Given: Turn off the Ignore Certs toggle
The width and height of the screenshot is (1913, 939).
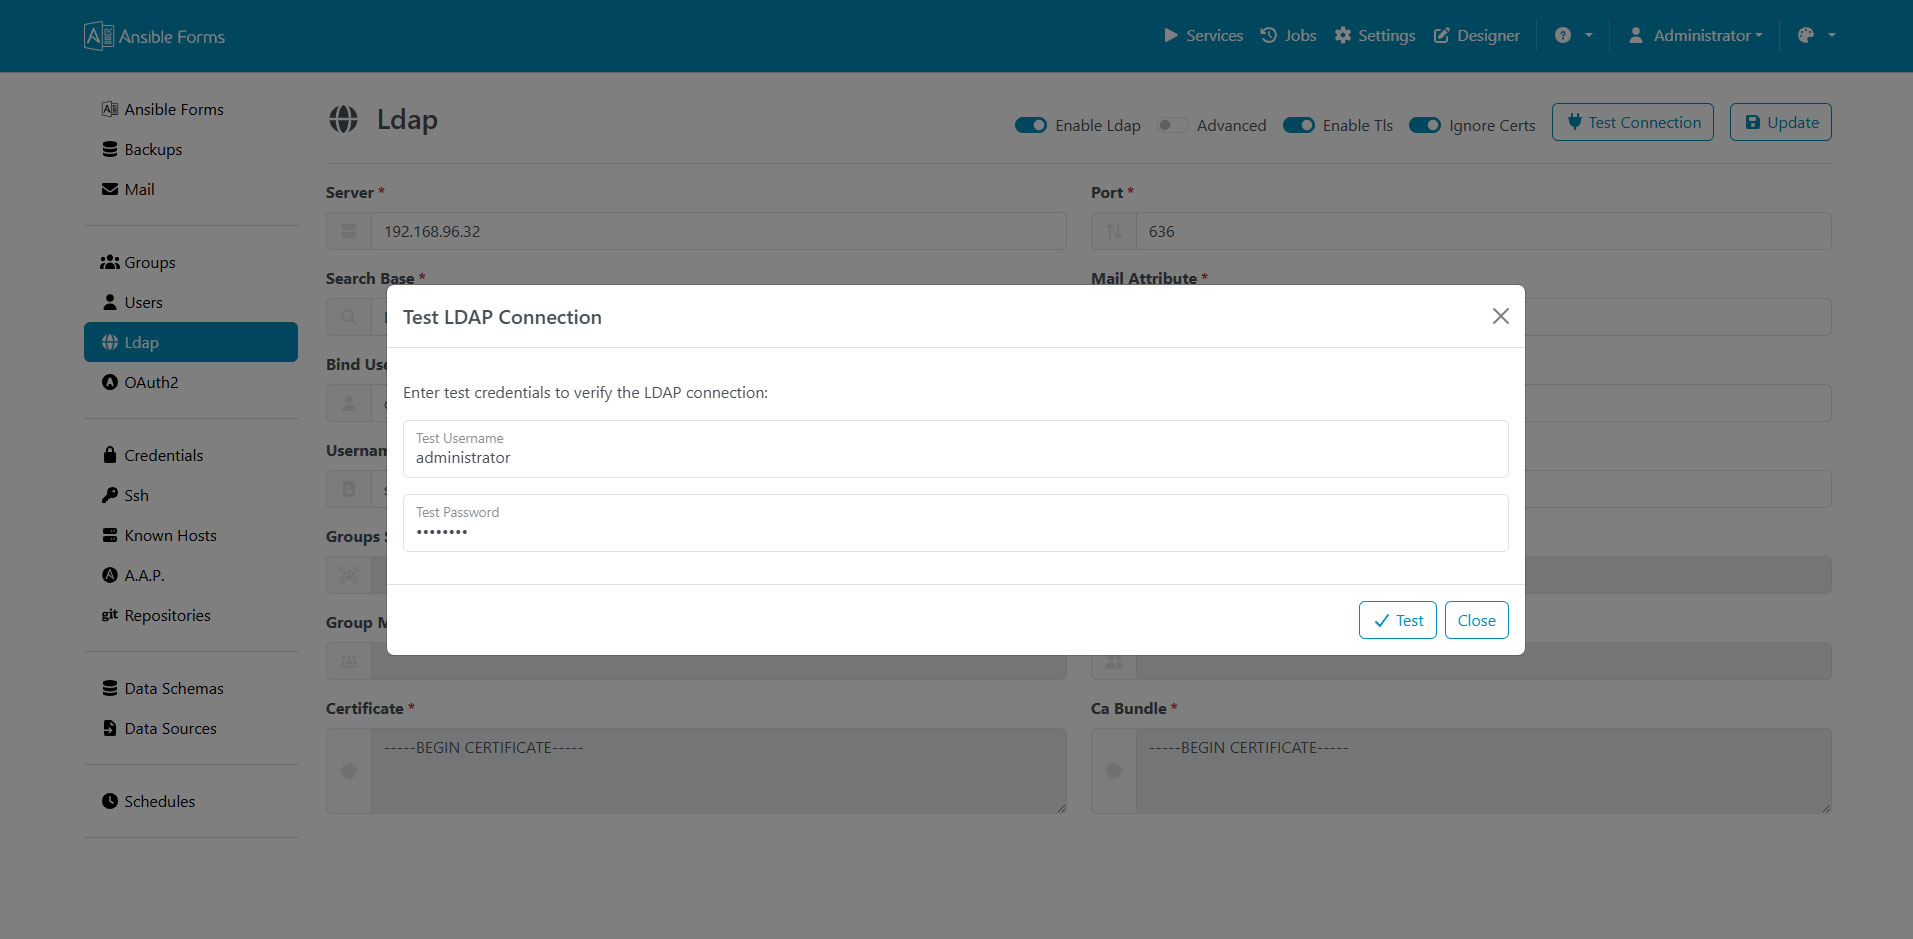Looking at the screenshot, I should pos(1425,125).
